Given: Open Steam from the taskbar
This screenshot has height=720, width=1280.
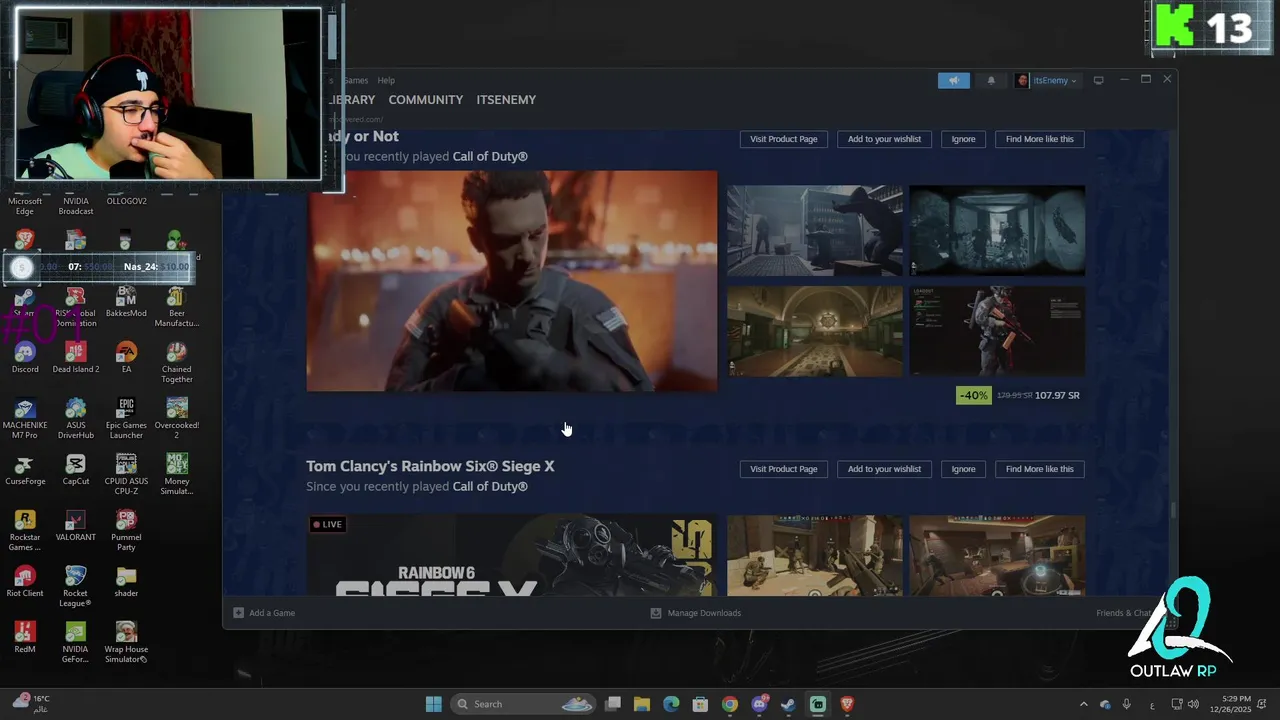Looking at the screenshot, I should click(x=788, y=704).
